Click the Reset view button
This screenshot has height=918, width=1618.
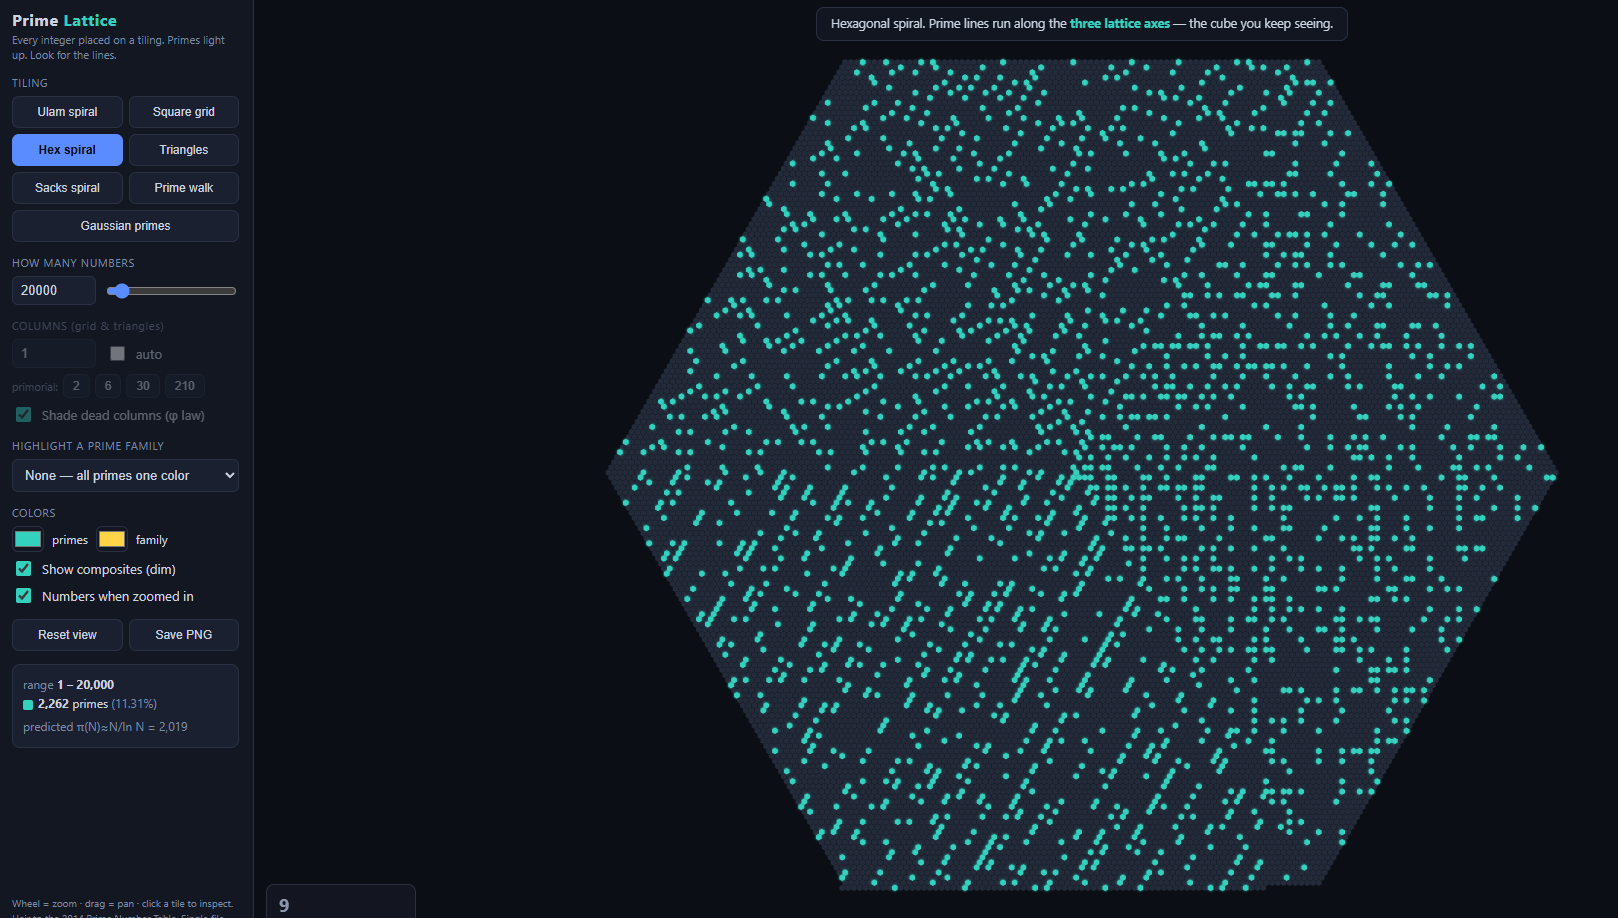[x=67, y=635]
